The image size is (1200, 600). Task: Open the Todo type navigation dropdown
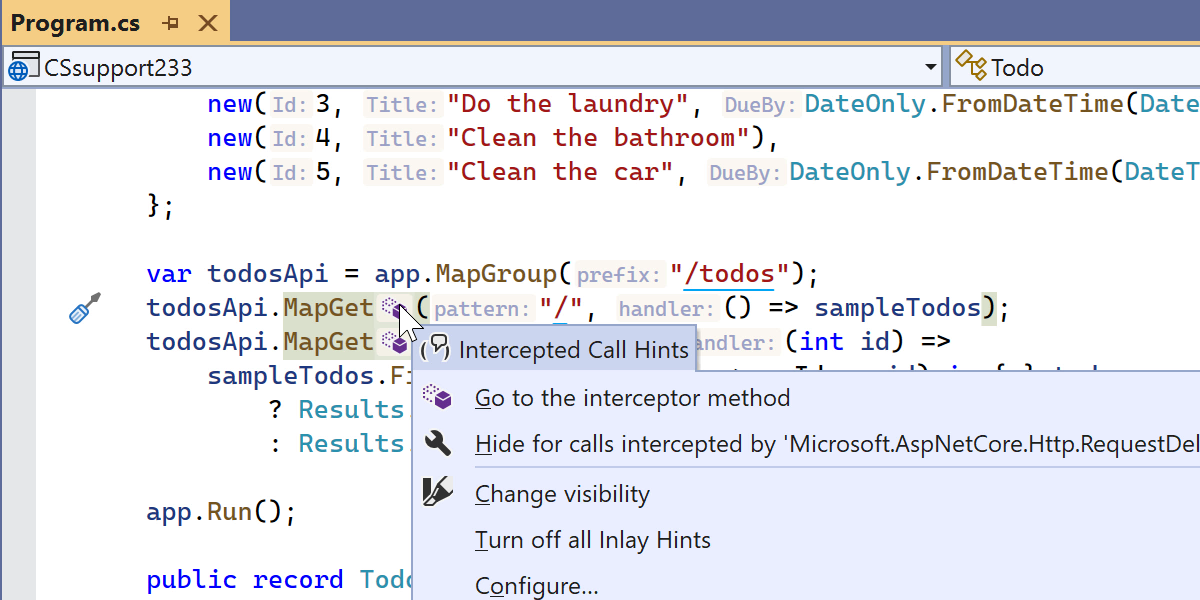coord(1080,67)
